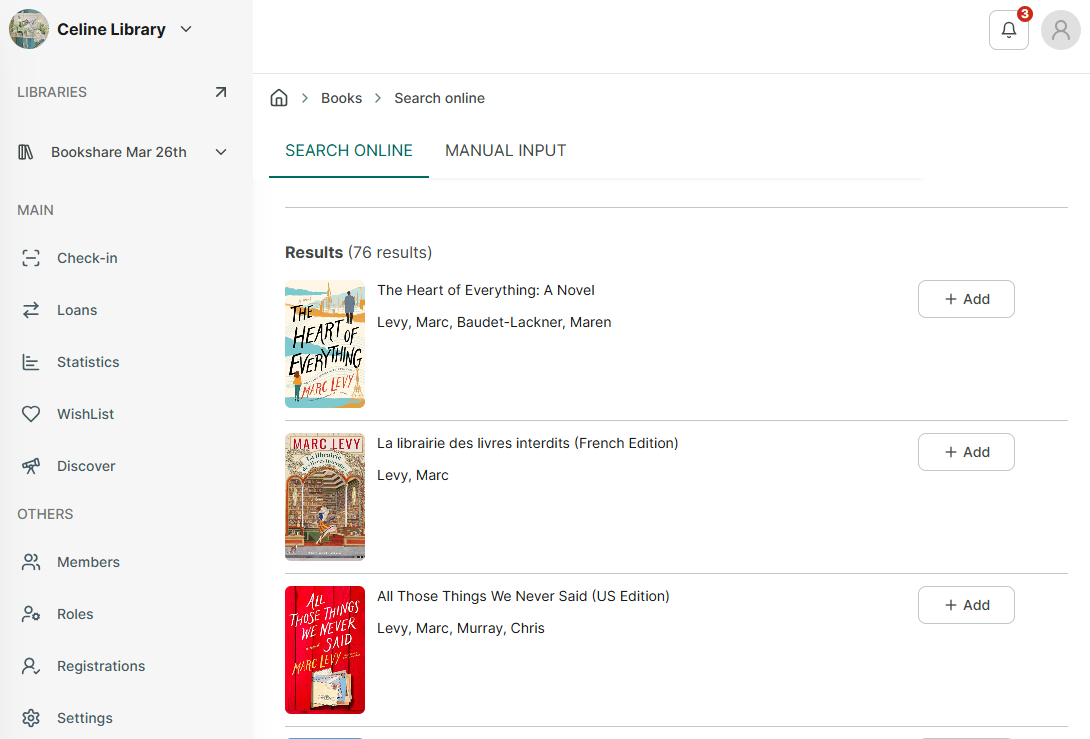Screen dimensions: 1090x739
Task: Open the notifications bell
Action: tap(1008, 30)
